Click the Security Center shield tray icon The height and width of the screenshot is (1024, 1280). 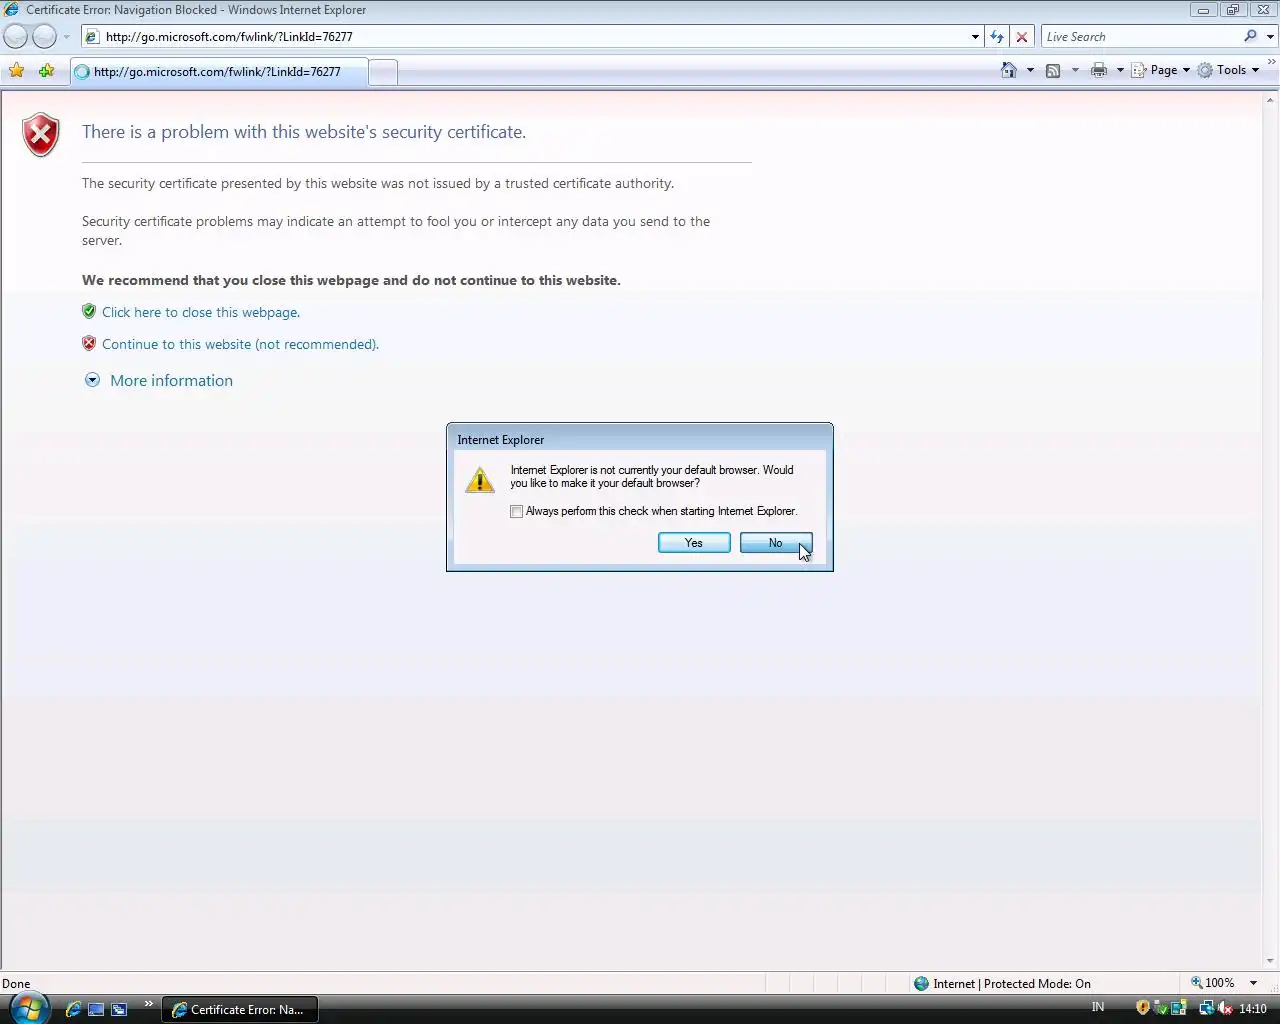(1142, 1008)
